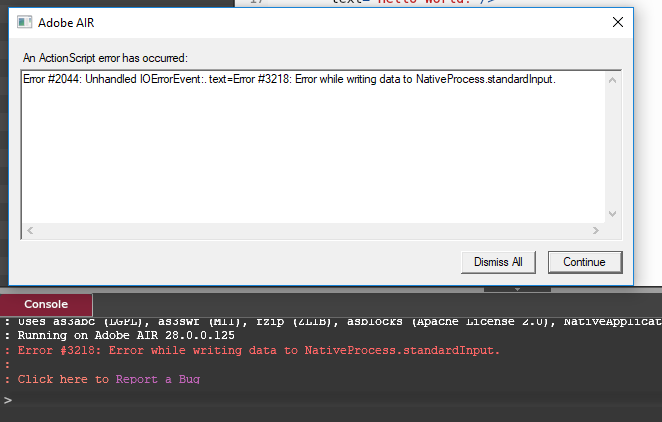Viewport: 662px width, 422px height.
Task: Click the error text box scroll-down arrow
Action: [x=613, y=214]
